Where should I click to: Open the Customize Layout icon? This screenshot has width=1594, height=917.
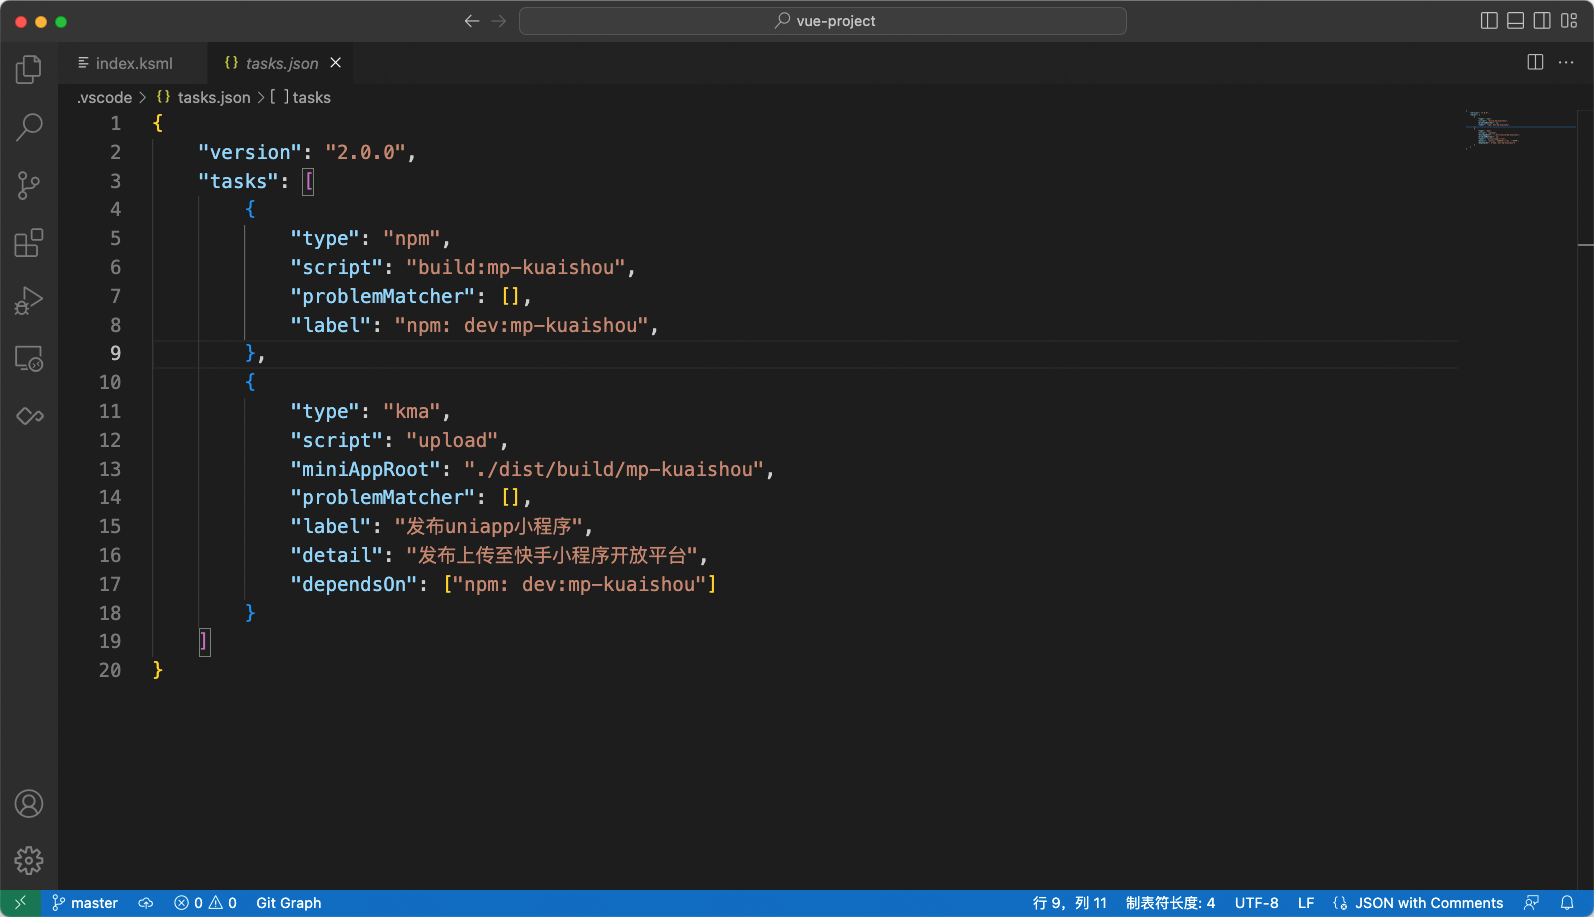point(1569,21)
